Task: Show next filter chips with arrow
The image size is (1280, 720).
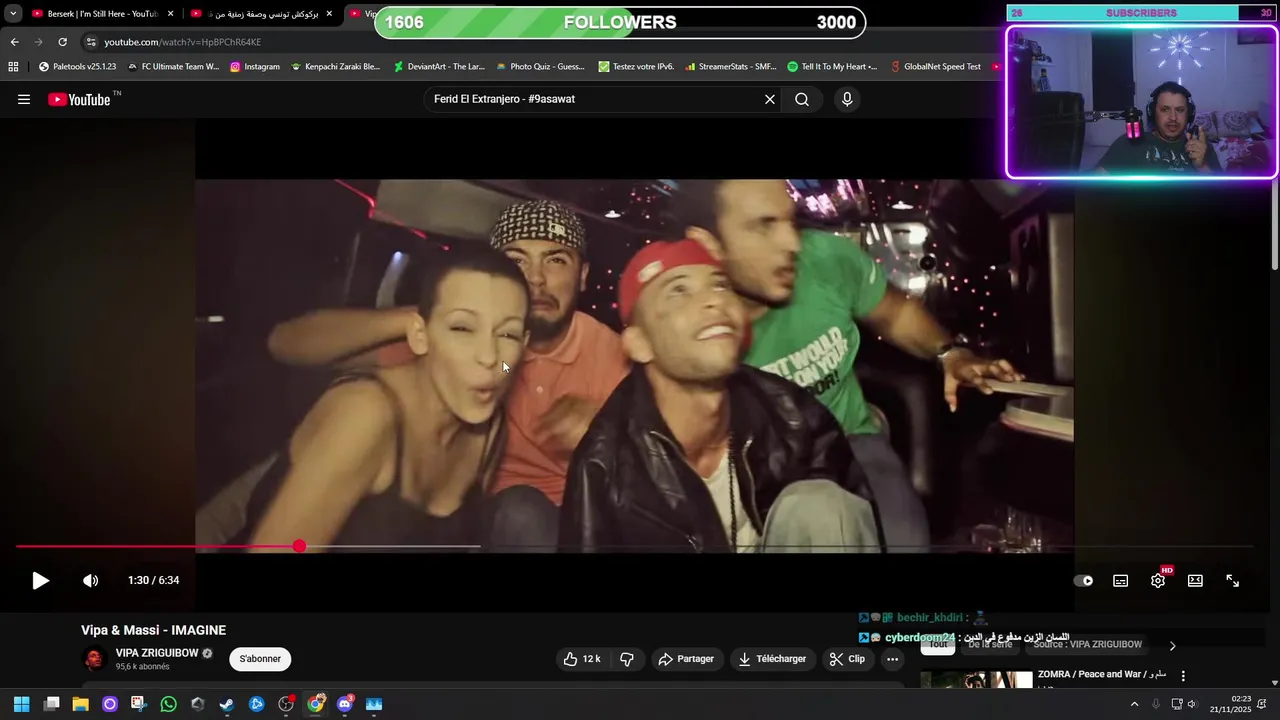Action: 1172,646
